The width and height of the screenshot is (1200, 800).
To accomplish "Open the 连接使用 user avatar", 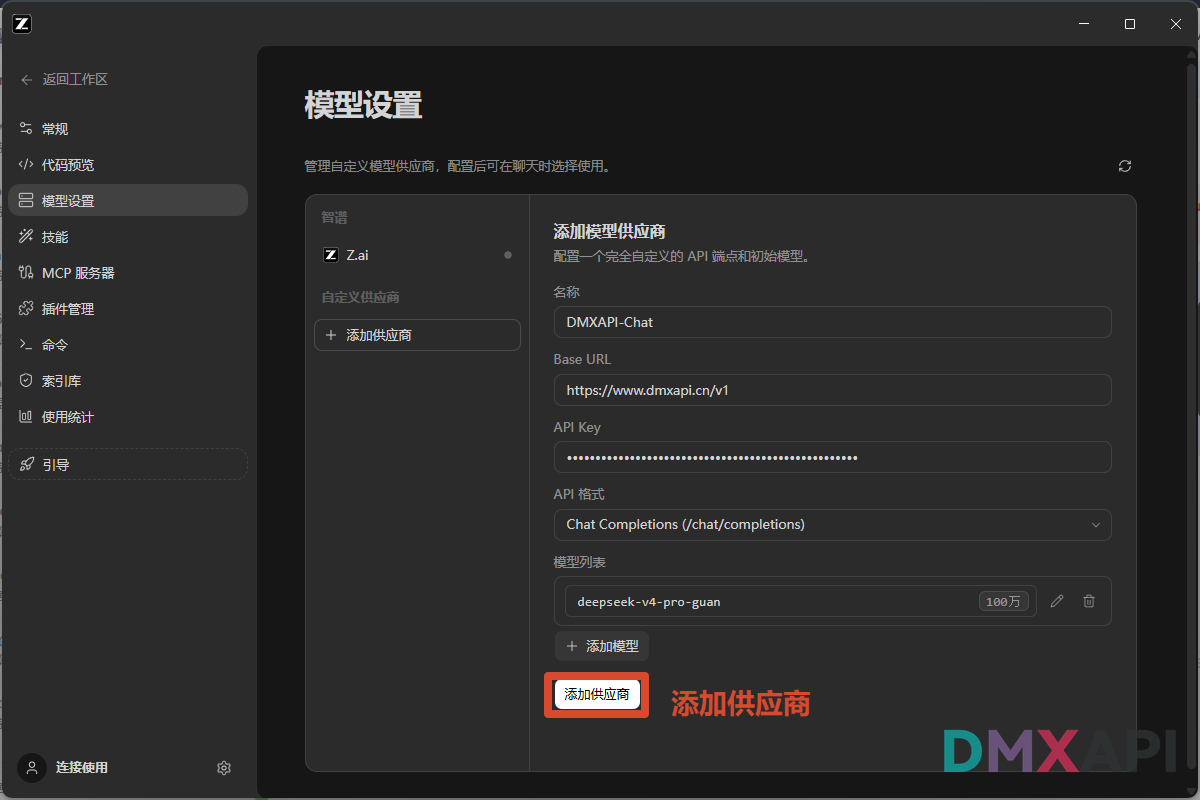I will (x=32, y=768).
